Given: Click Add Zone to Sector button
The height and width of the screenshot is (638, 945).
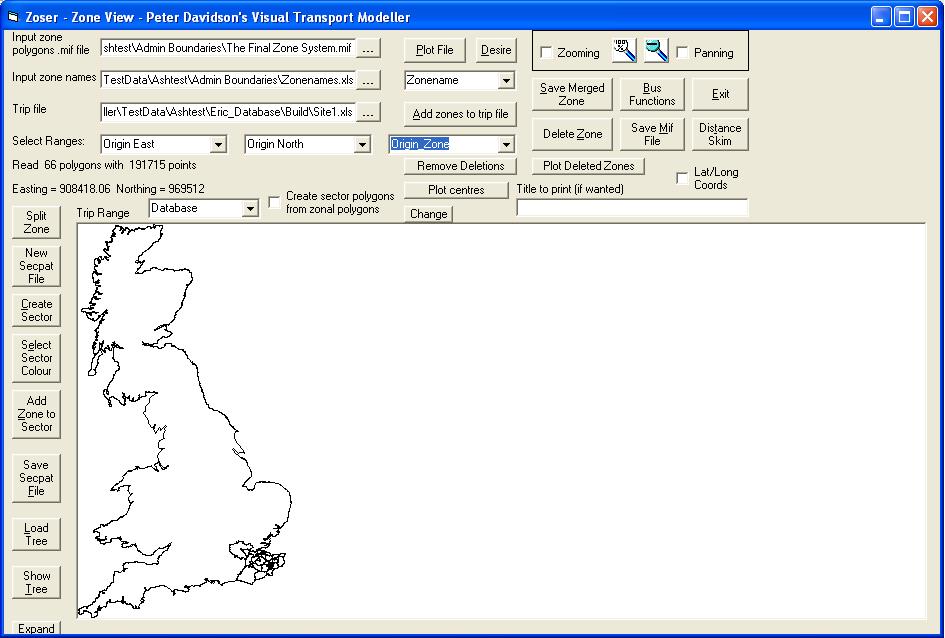Looking at the screenshot, I should tap(36, 414).
